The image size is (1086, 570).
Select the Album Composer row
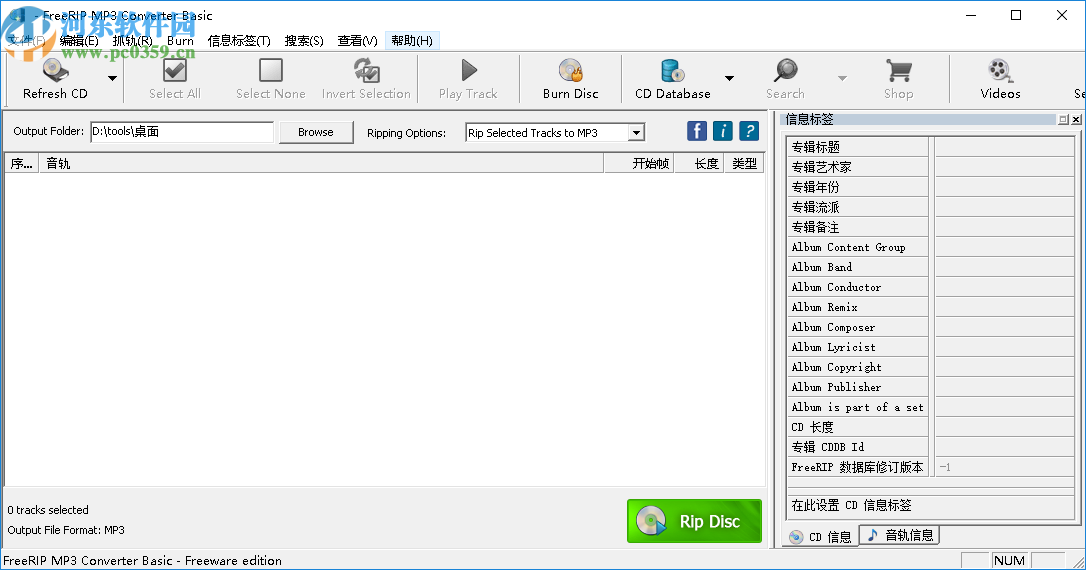(x=931, y=328)
